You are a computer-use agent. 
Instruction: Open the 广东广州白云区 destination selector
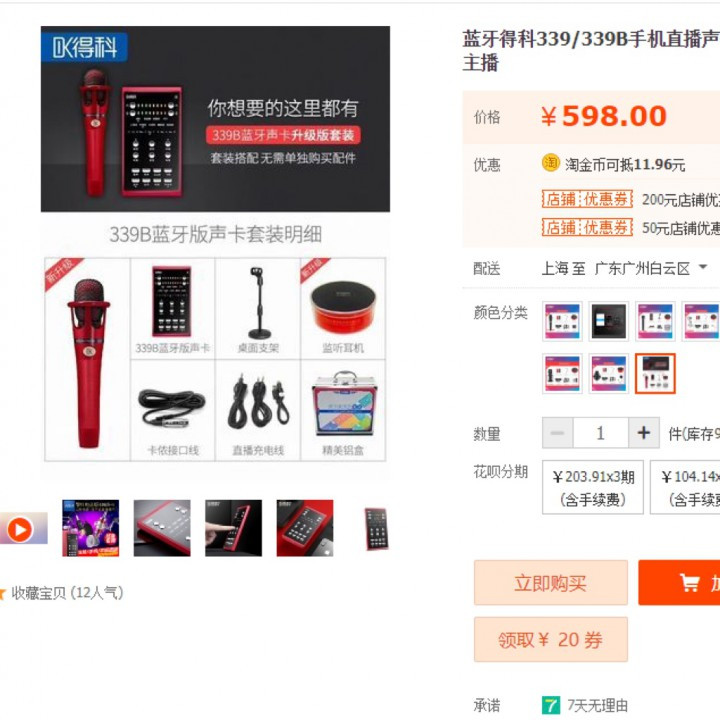[642, 268]
